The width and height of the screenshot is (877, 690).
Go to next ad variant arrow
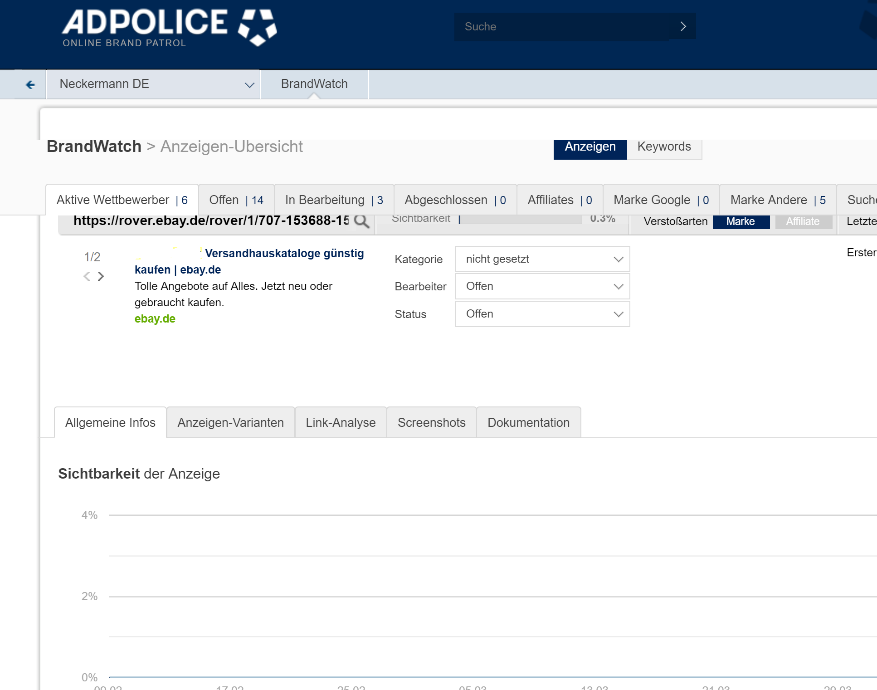(x=101, y=276)
